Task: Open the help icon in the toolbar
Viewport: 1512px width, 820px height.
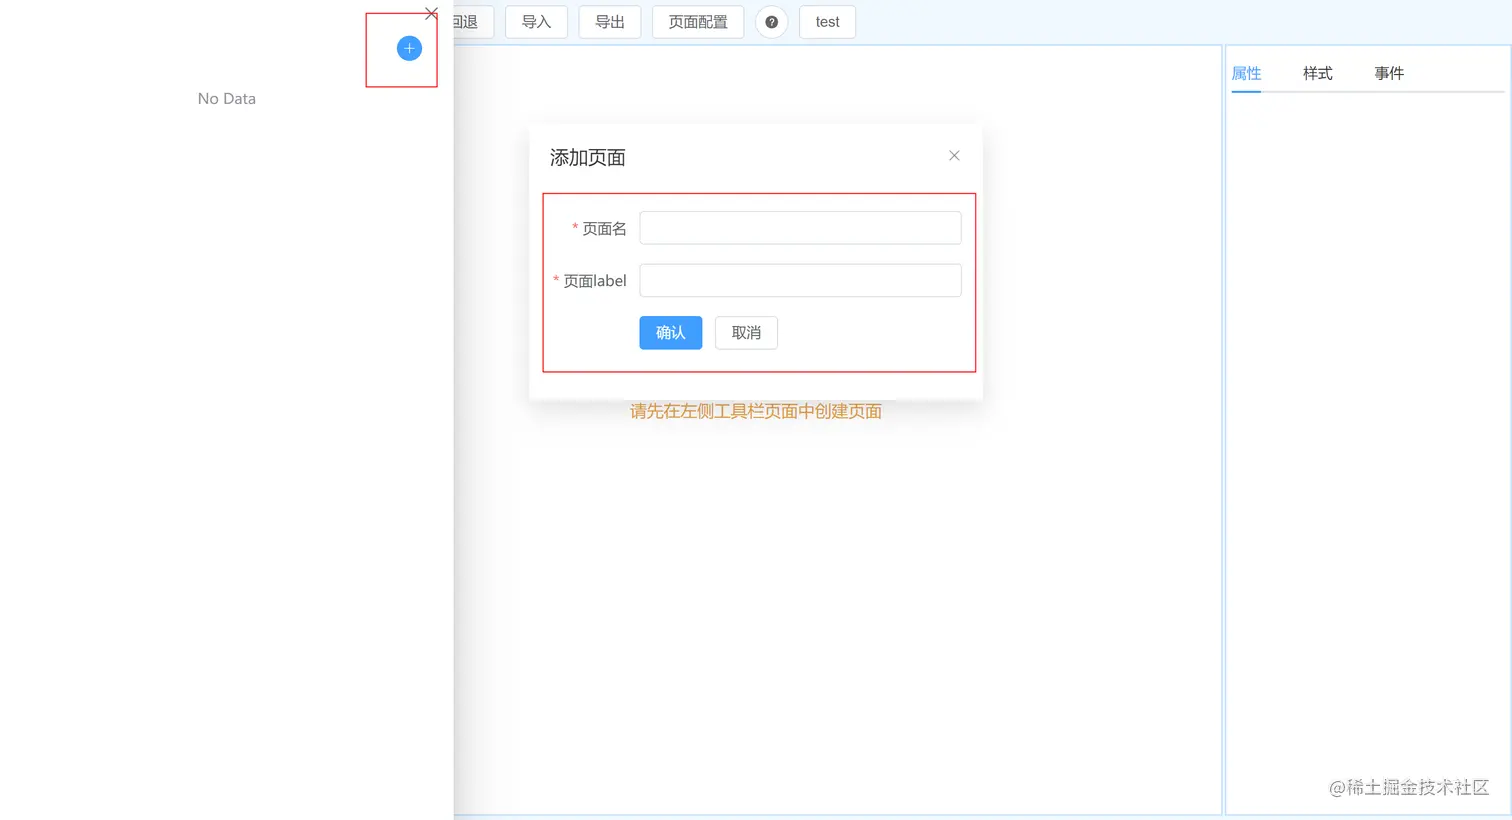Action: [x=771, y=21]
